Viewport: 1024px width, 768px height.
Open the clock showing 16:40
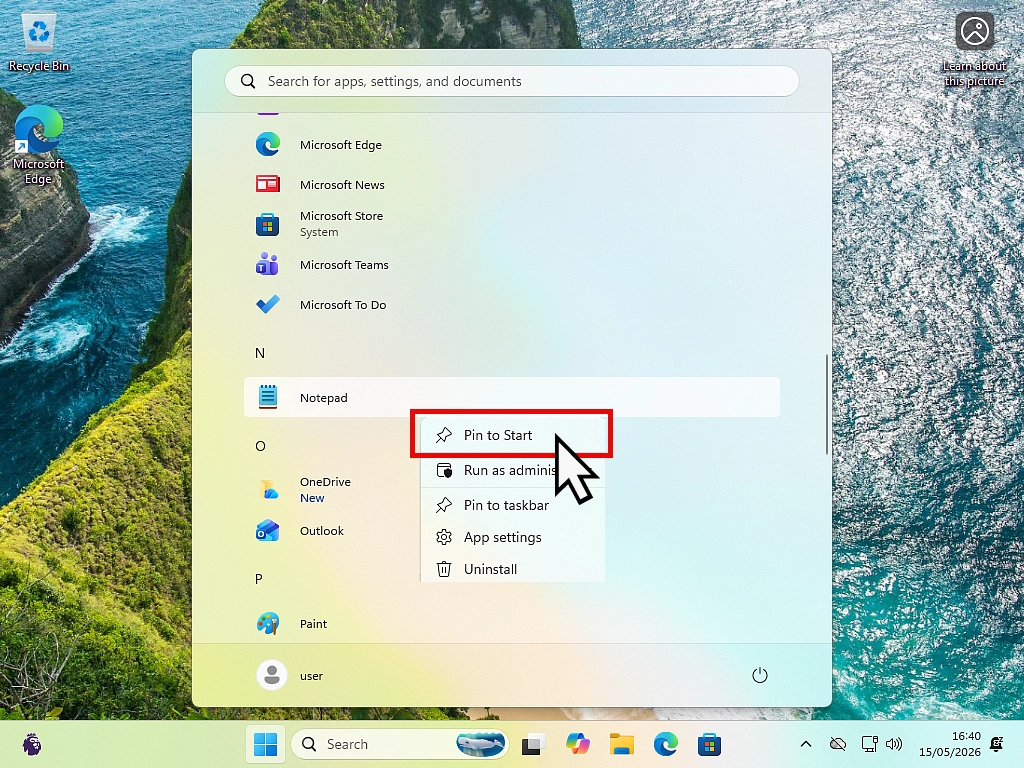click(x=950, y=744)
